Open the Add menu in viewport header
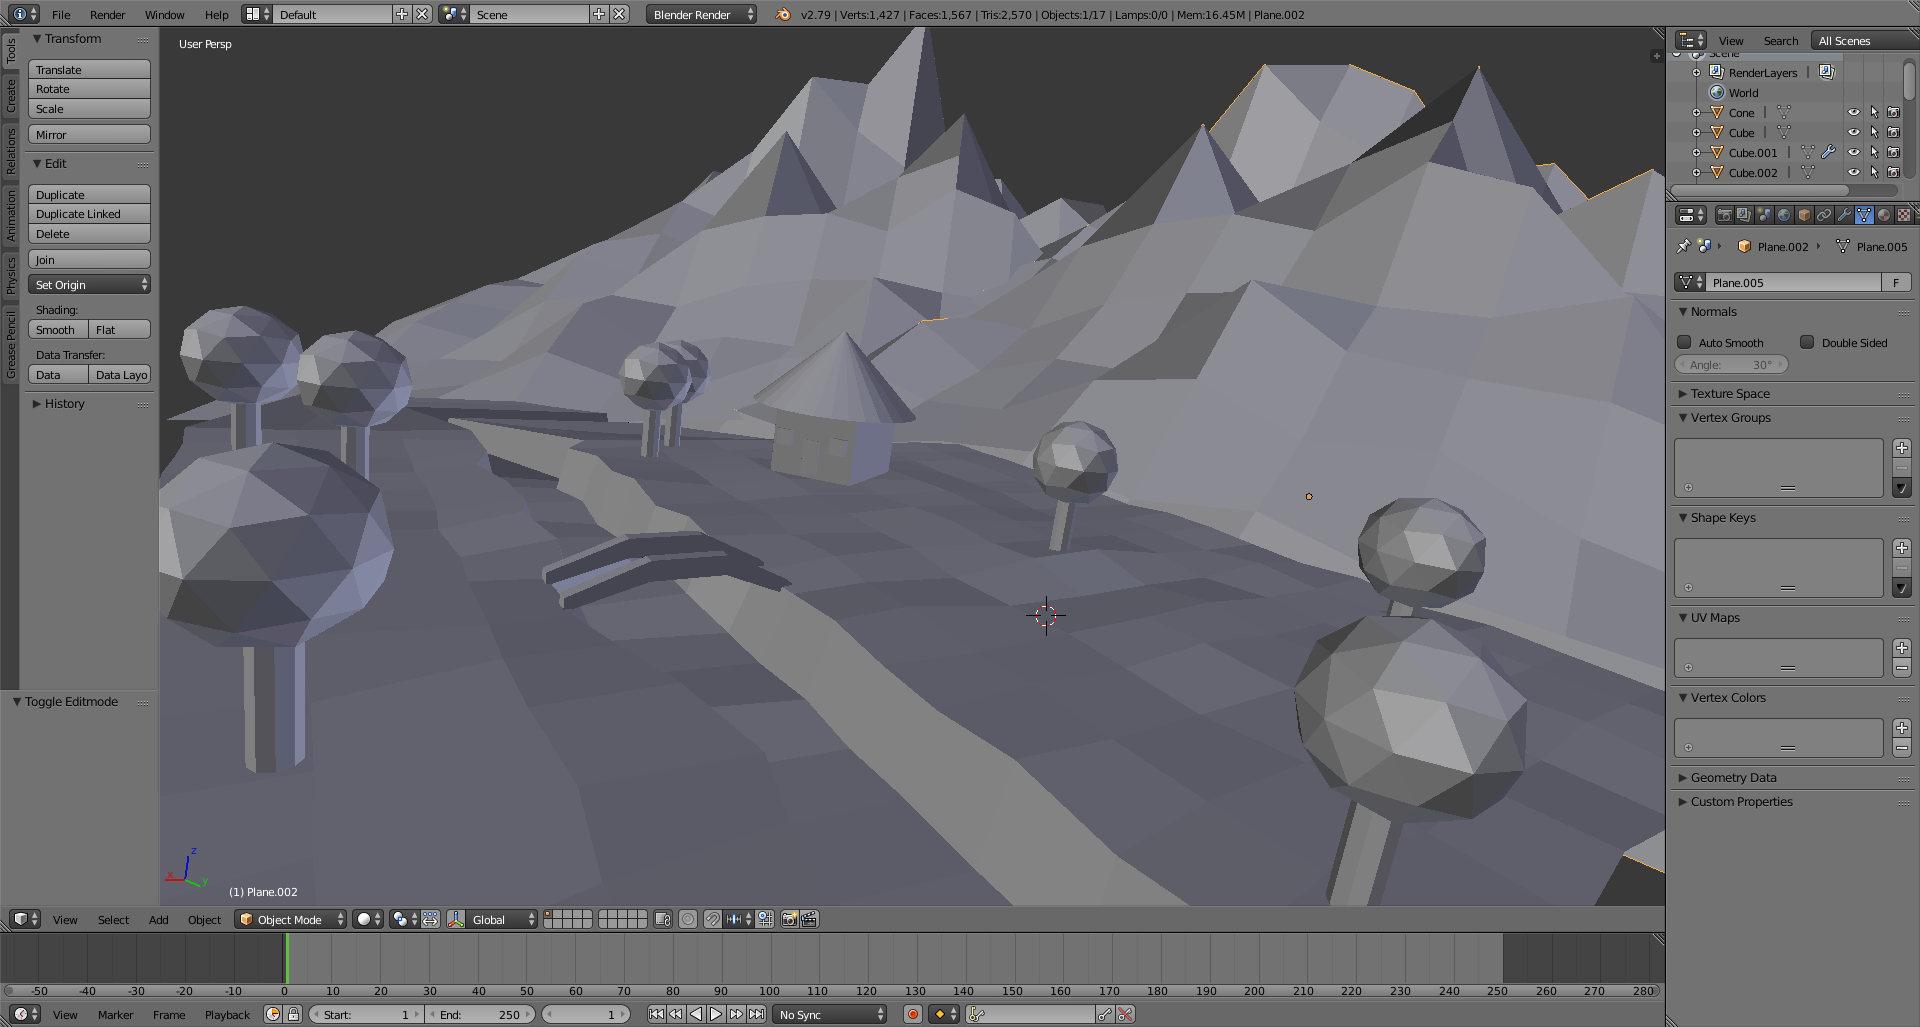This screenshot has width=1920, height=1027. point(158,919)
